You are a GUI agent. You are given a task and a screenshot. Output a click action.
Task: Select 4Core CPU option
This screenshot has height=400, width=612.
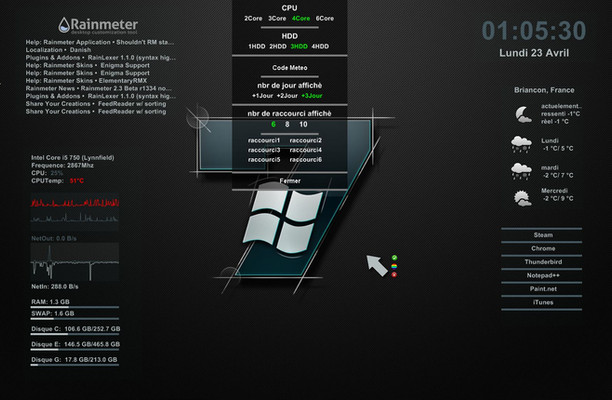click(301, 18)
